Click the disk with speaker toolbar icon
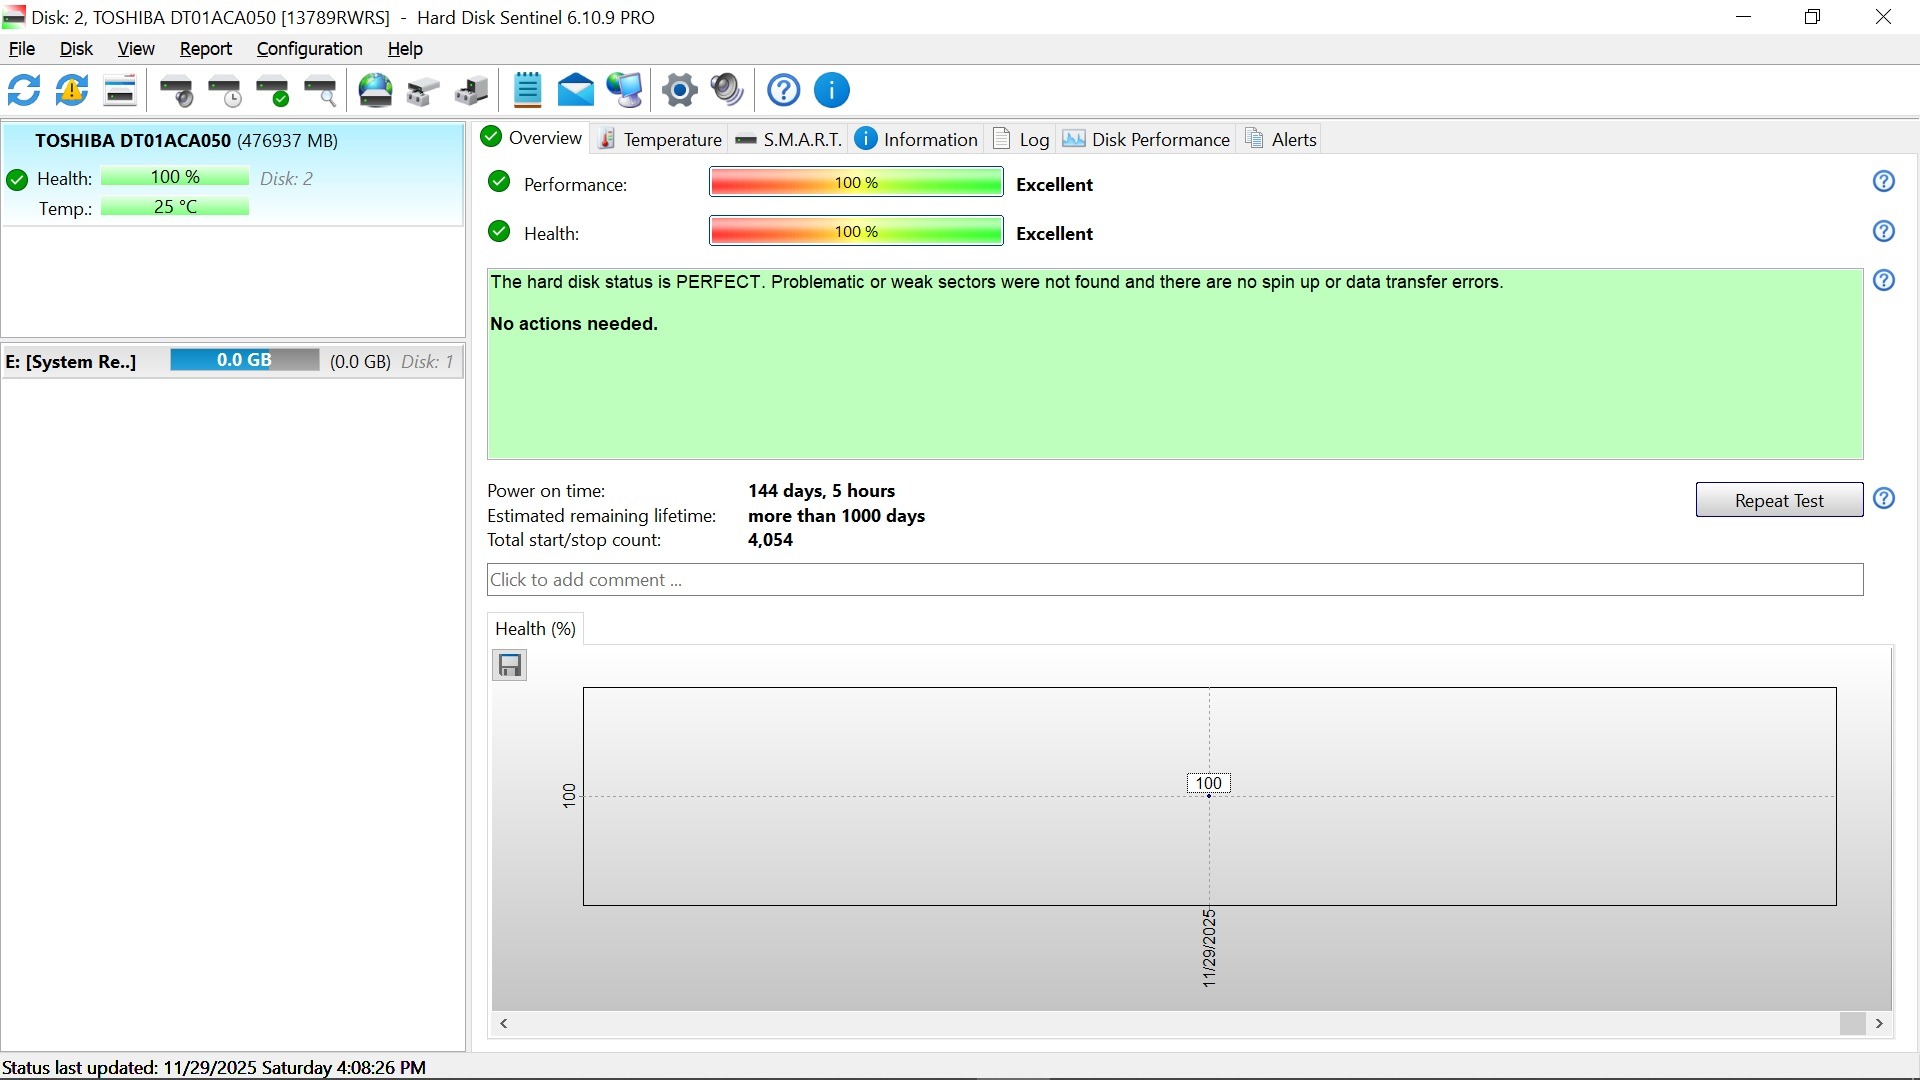Image resolution: width=1920 pixels, height=1080 pixels. tap(177, 91)
